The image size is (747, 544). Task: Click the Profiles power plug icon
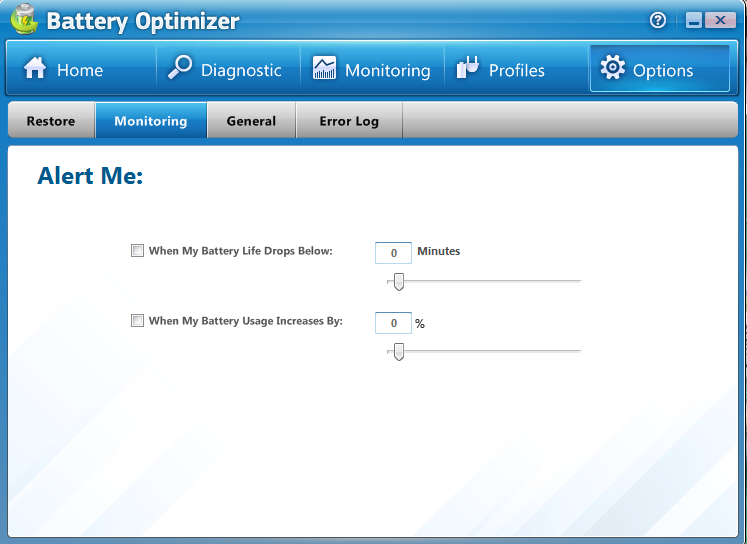(x=467, y=67)
